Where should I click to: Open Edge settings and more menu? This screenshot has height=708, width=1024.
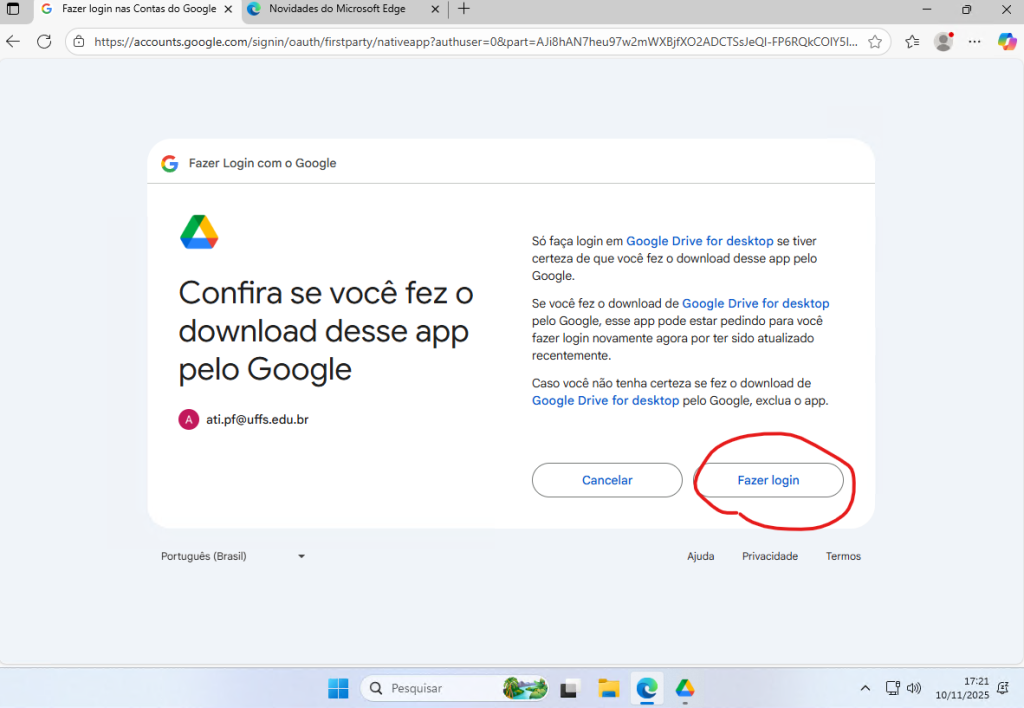[x=975, y=42]
